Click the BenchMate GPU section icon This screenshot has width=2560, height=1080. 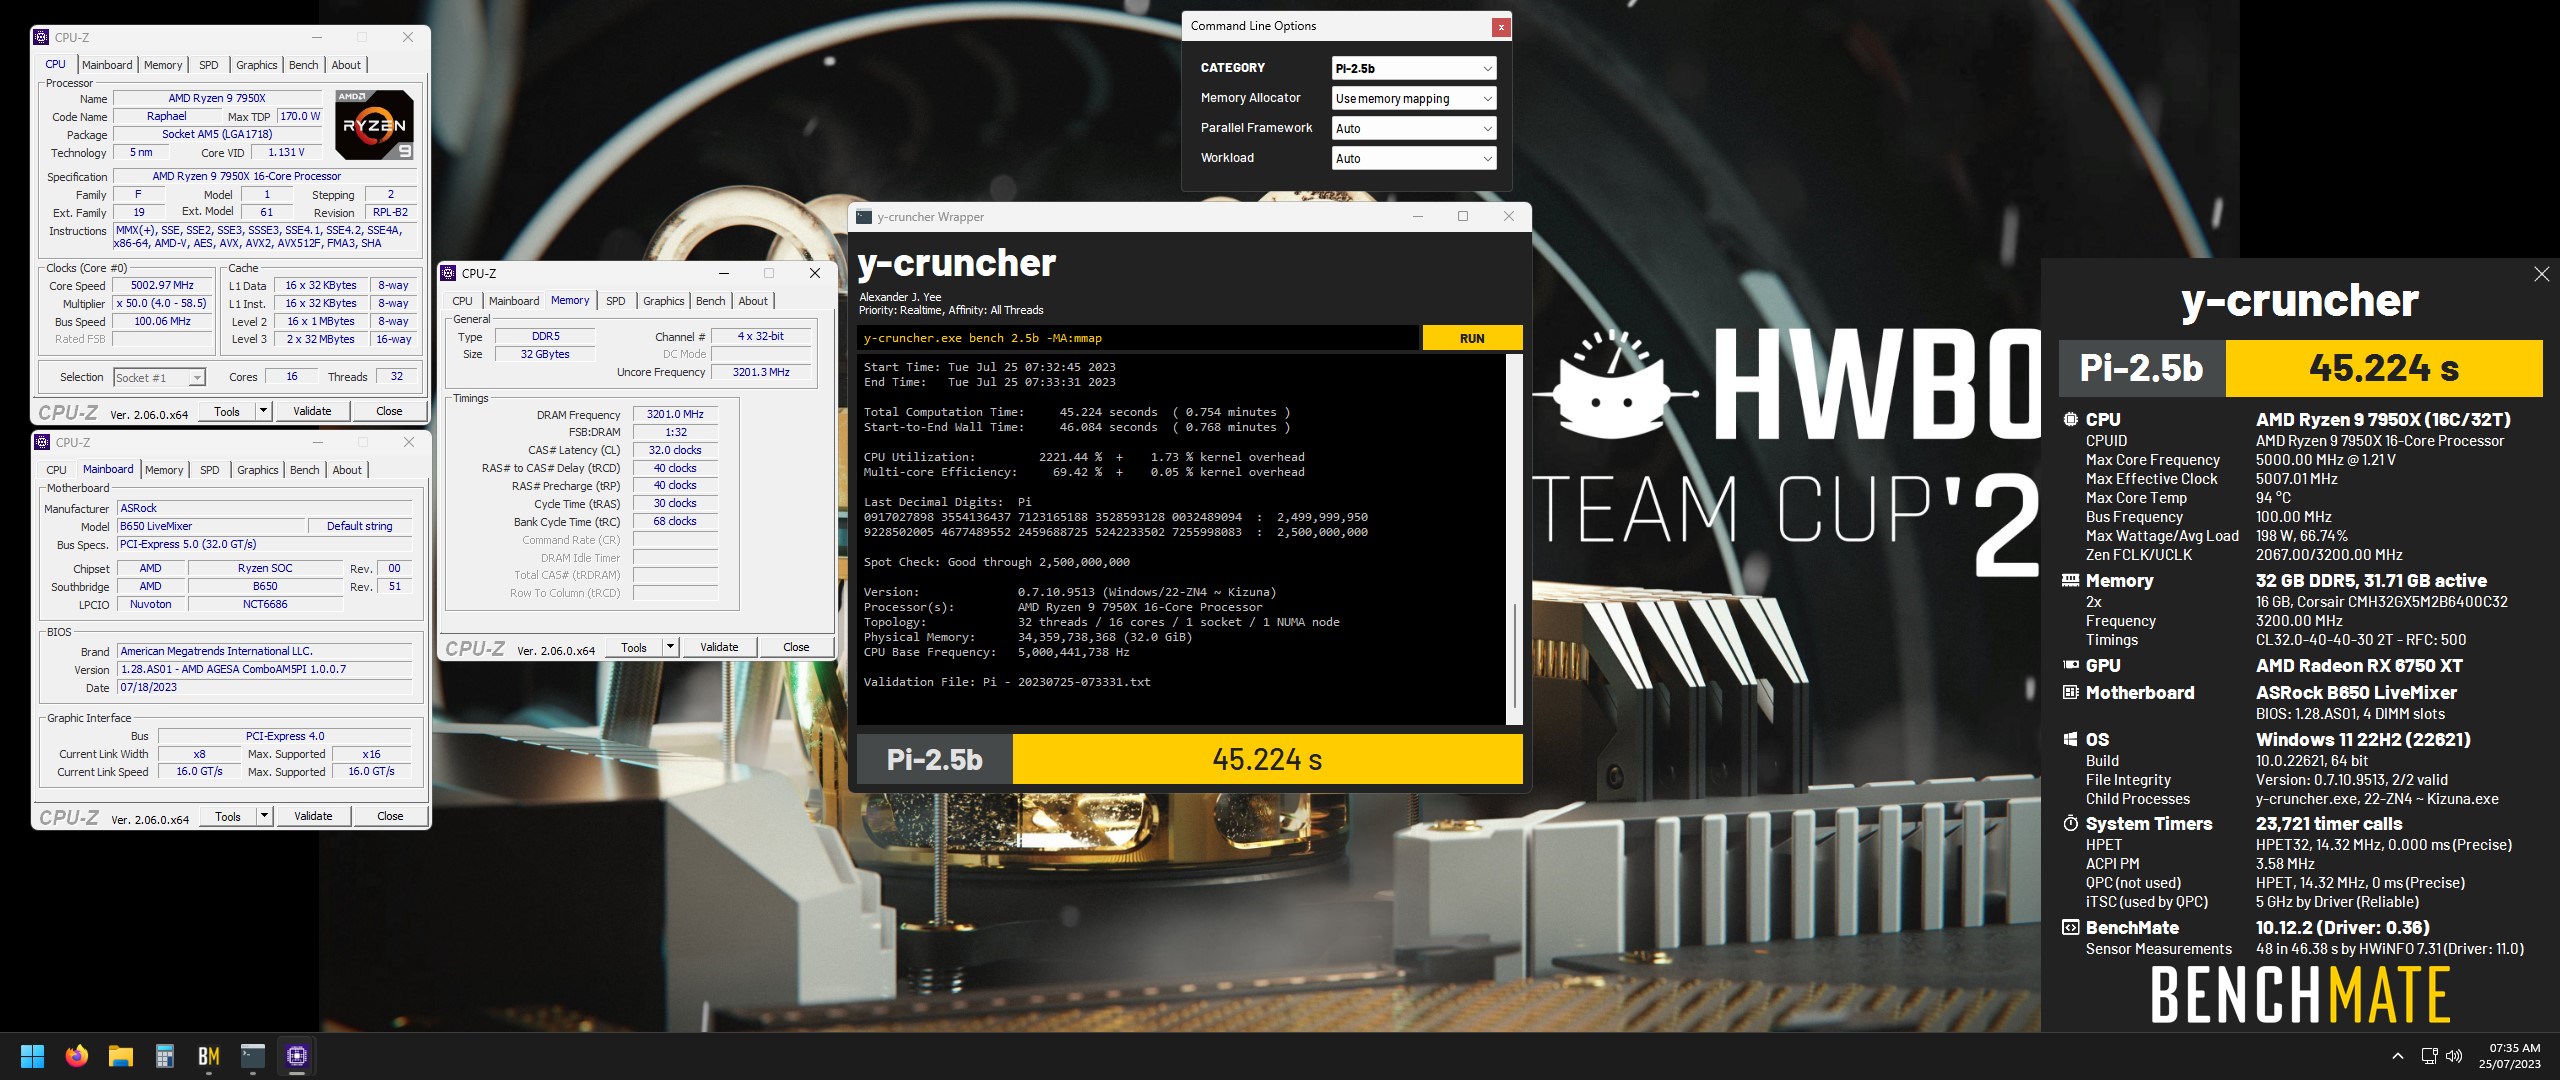(2070, 665)
